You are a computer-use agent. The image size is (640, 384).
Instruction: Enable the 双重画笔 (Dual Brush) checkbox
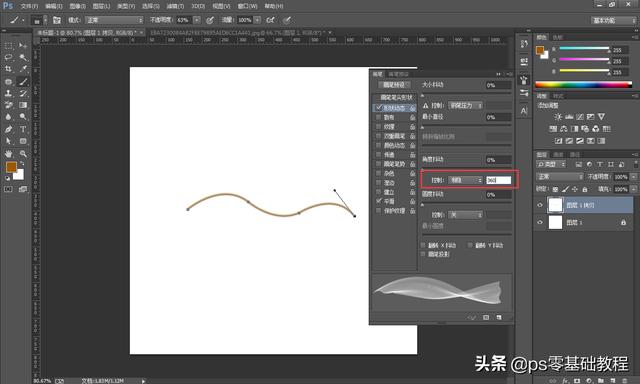379,136
